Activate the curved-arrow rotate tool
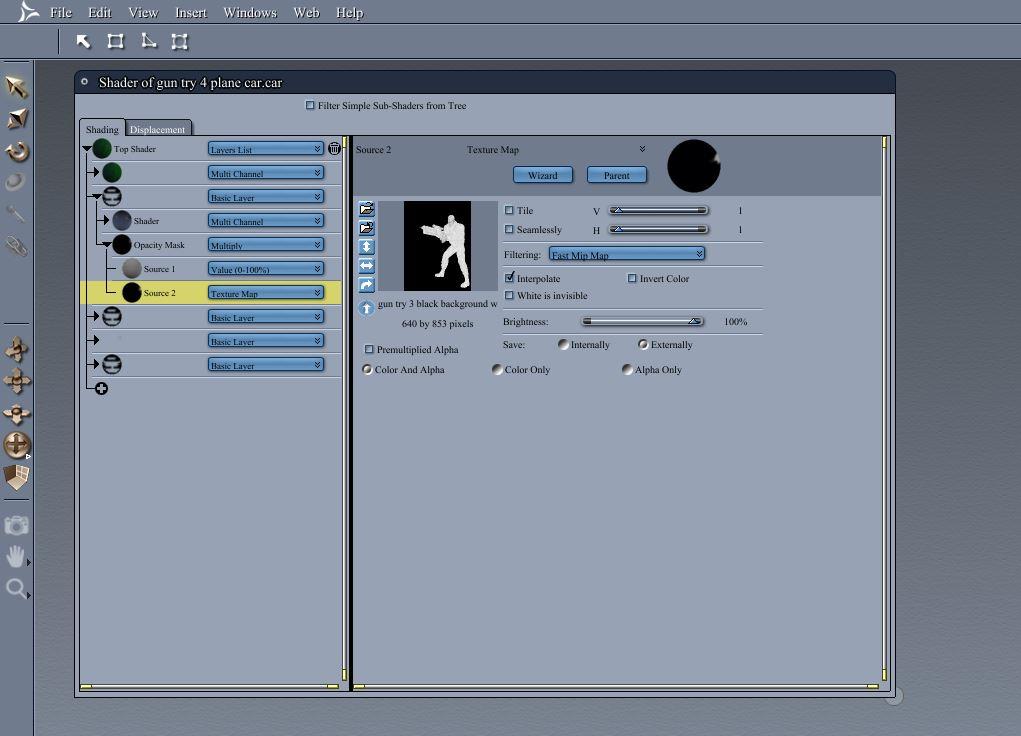The height and width of the screenshot is (736, 1021). [x=17, y=151]
